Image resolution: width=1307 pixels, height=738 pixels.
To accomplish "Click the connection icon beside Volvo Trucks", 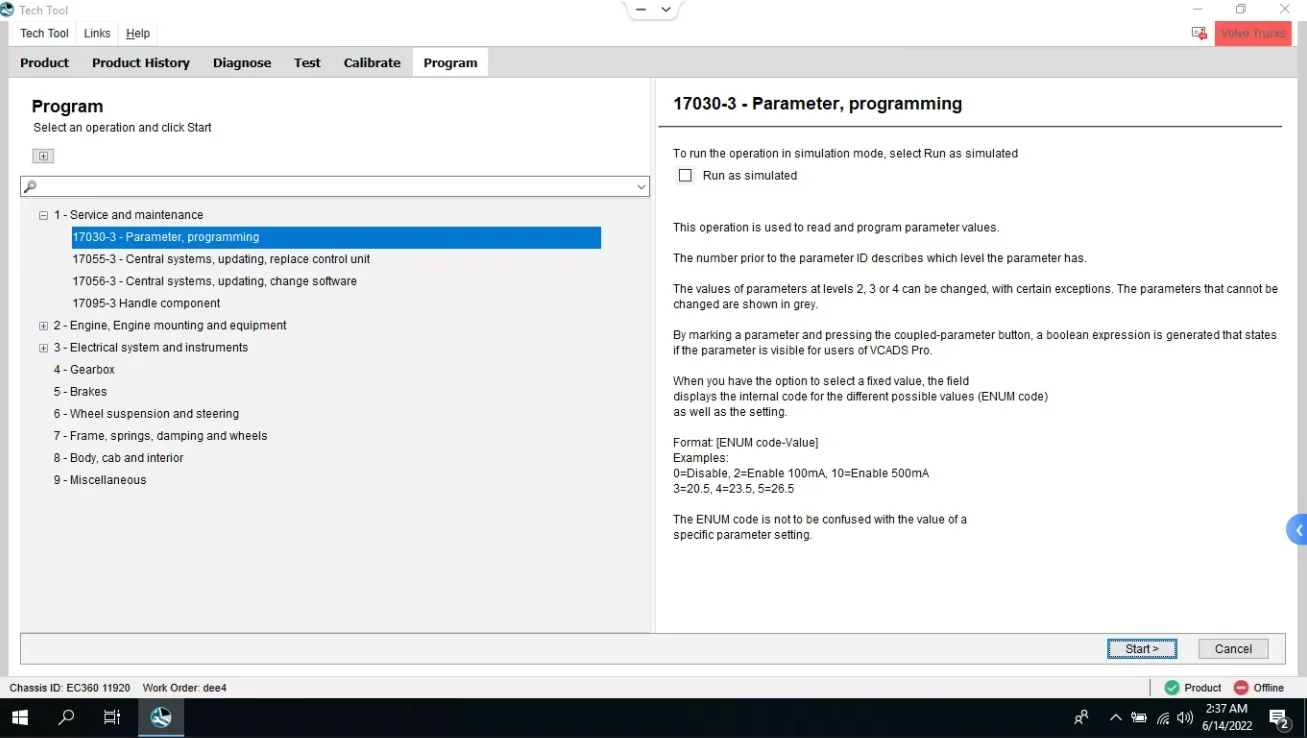I will (x=1198, y=33).
